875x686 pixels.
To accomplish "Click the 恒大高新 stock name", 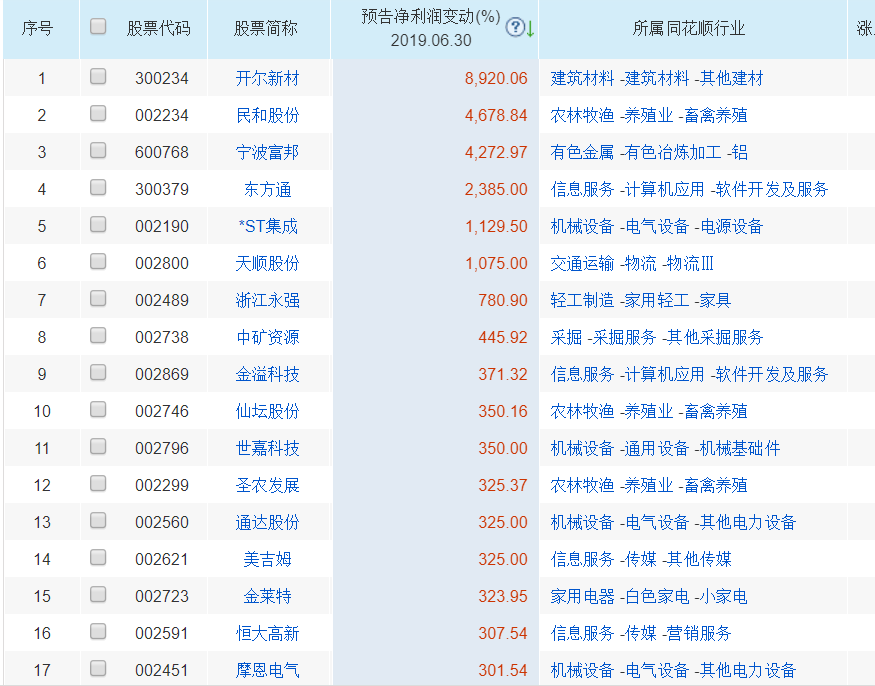I will coord(267,633).
